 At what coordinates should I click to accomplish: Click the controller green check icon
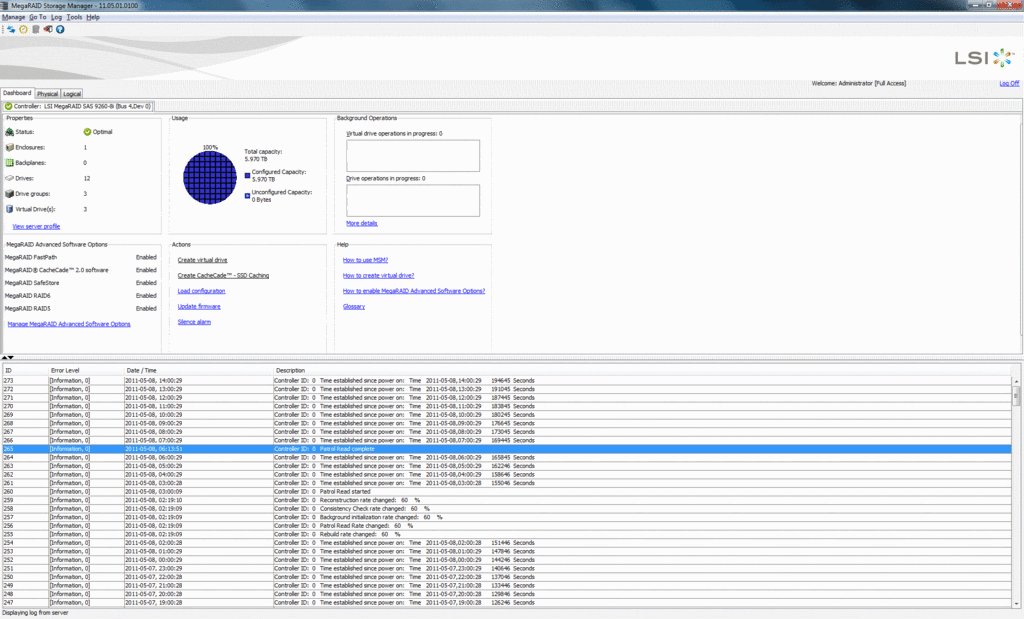(x=8, y=106)
